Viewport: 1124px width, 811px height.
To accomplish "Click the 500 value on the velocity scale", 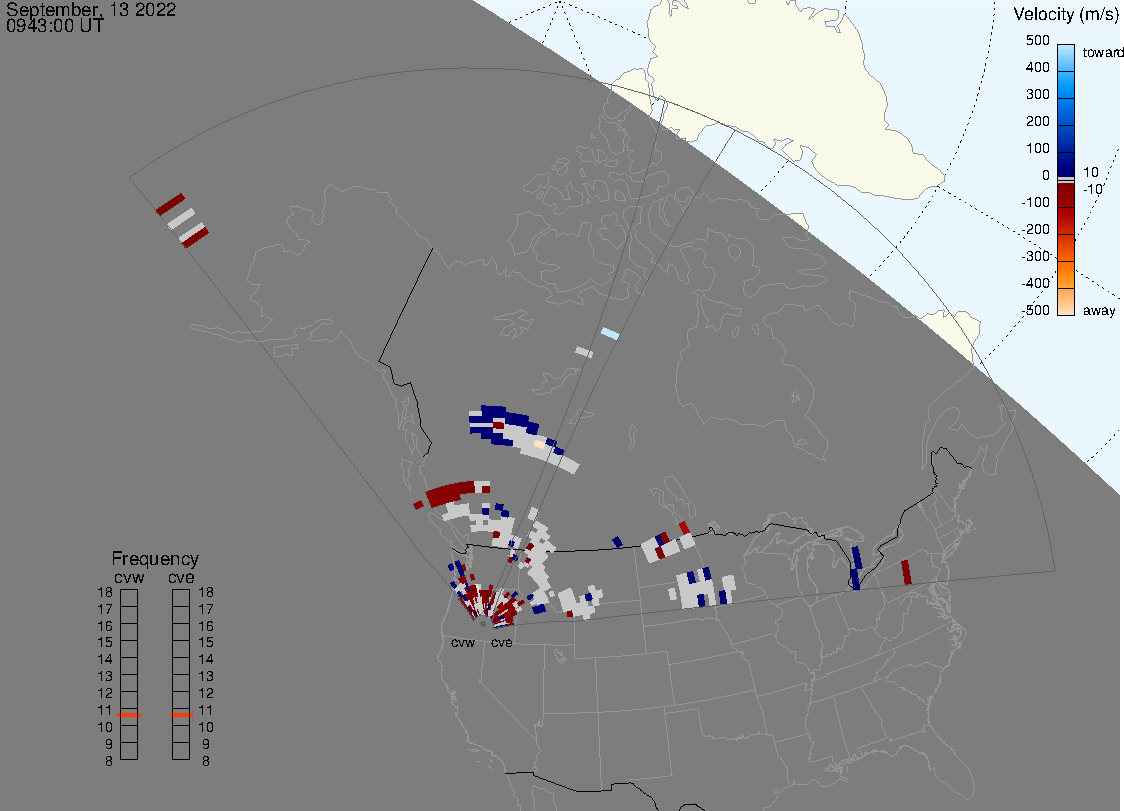I will tap(1037, 40).
